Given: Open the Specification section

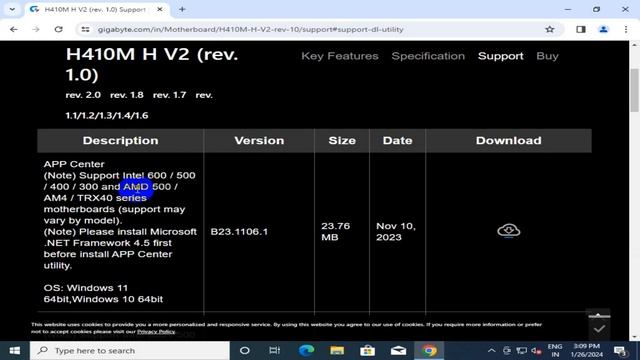Looking at the screenshot, I should (x=428, y=56).
